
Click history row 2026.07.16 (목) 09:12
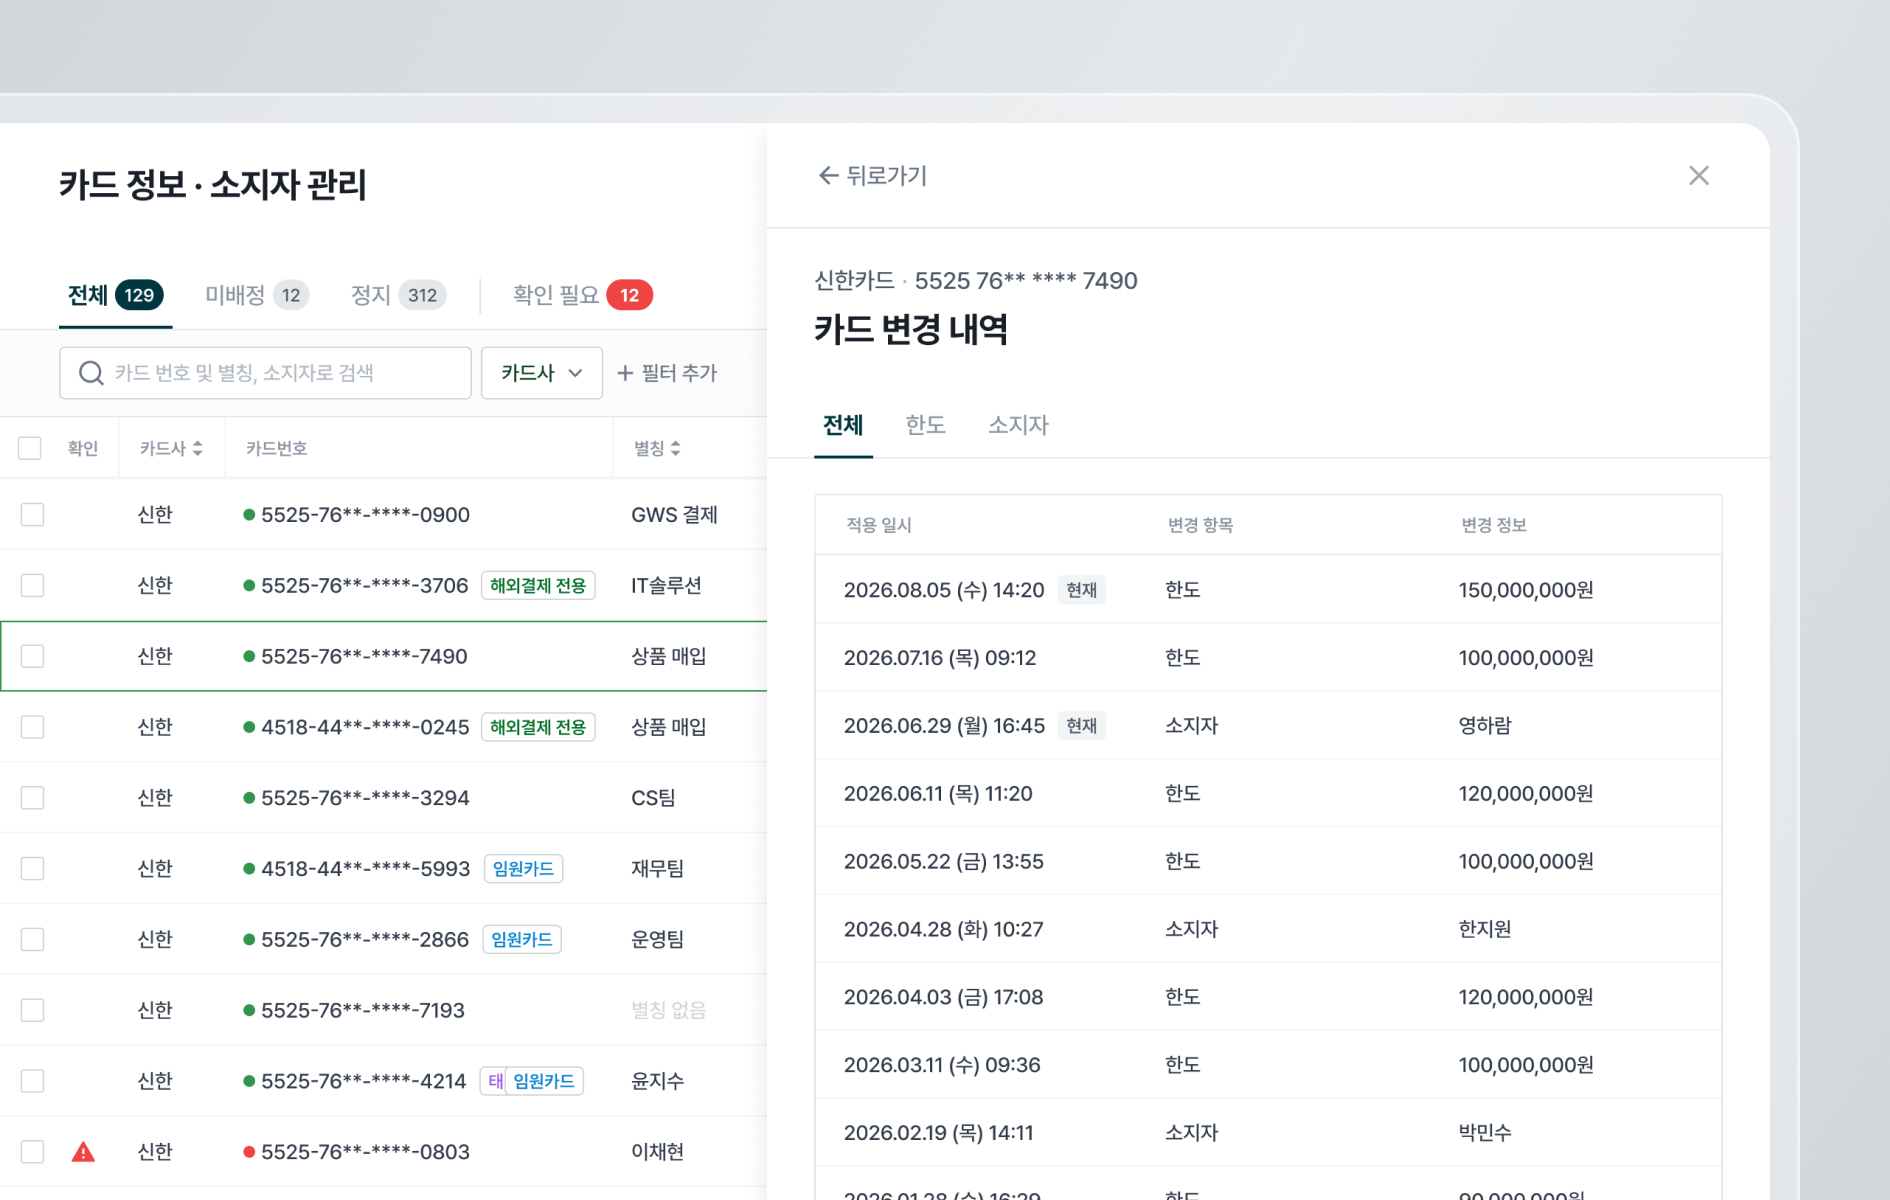(1268, 658)
